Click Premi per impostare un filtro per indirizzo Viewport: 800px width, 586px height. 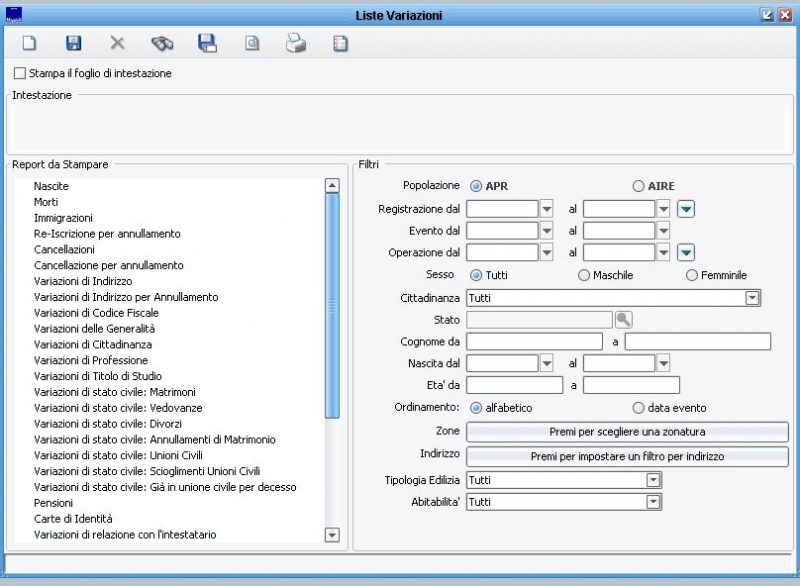tap(628, 456)
